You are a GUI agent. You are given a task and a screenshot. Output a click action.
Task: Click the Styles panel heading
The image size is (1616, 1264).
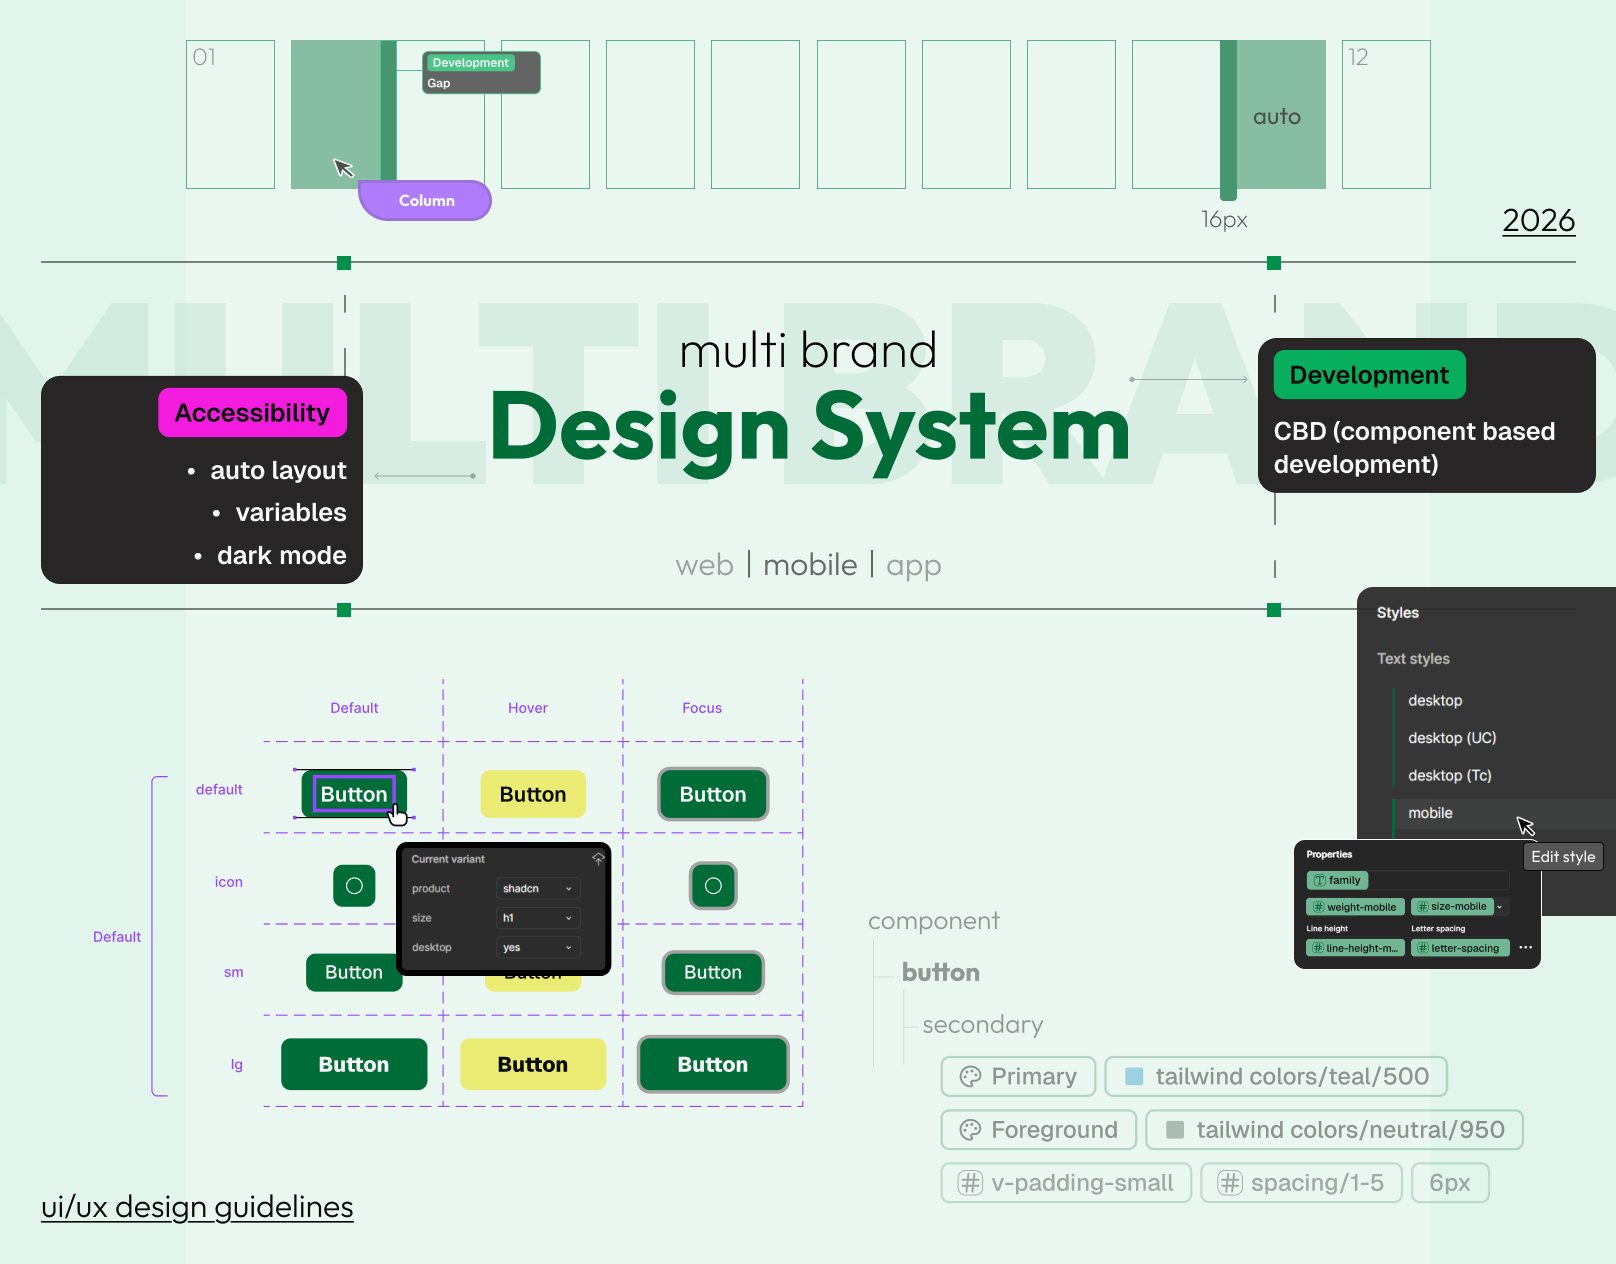point(1398,613)
